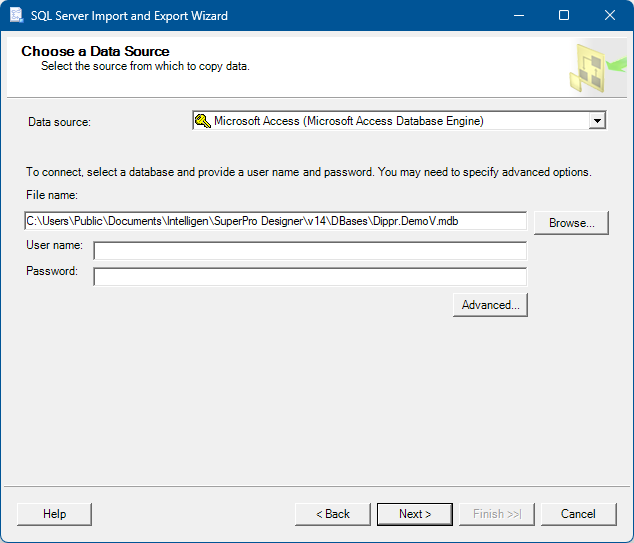
Task: Click the wizard icon in the title bar
Action: tap(17, 15)
